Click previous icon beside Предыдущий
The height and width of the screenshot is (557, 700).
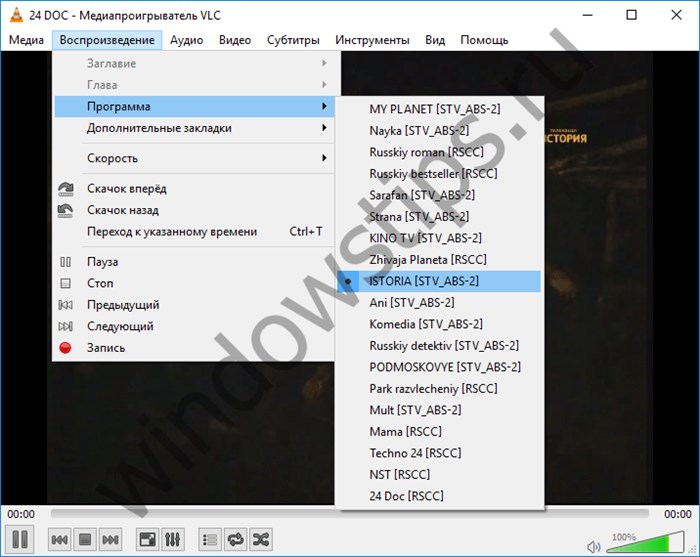click(65, 305)
